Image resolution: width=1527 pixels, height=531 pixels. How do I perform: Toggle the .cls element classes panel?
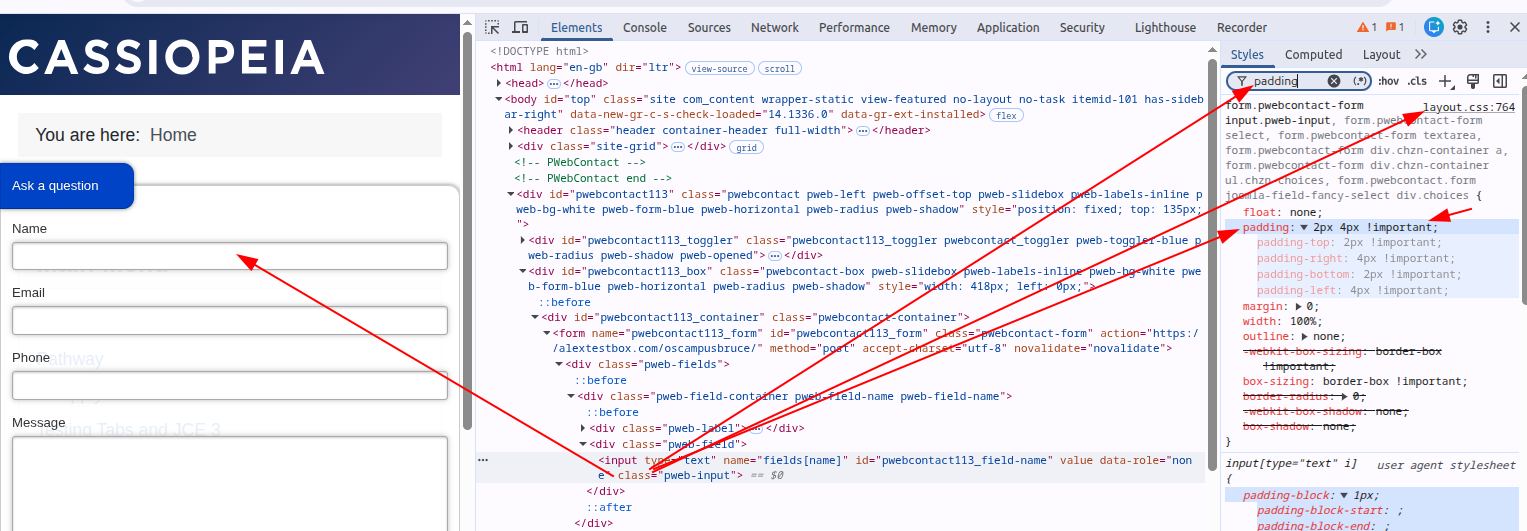point(1417,81)
